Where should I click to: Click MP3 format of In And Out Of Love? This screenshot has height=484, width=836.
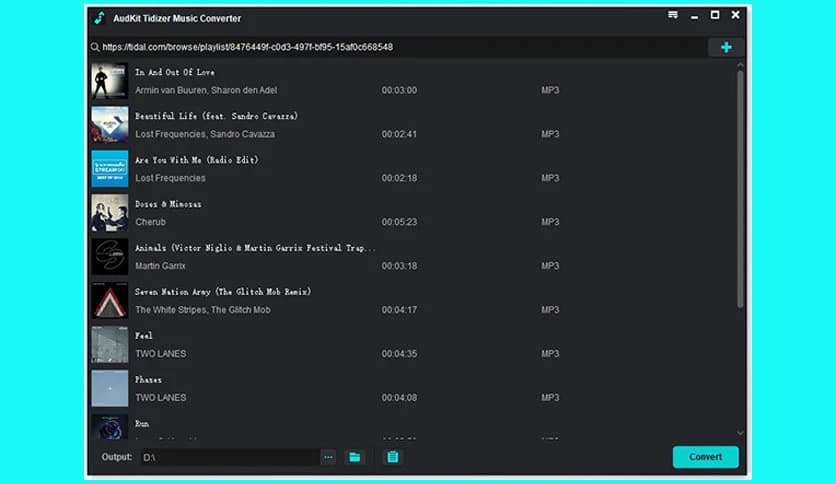point(550,90)
